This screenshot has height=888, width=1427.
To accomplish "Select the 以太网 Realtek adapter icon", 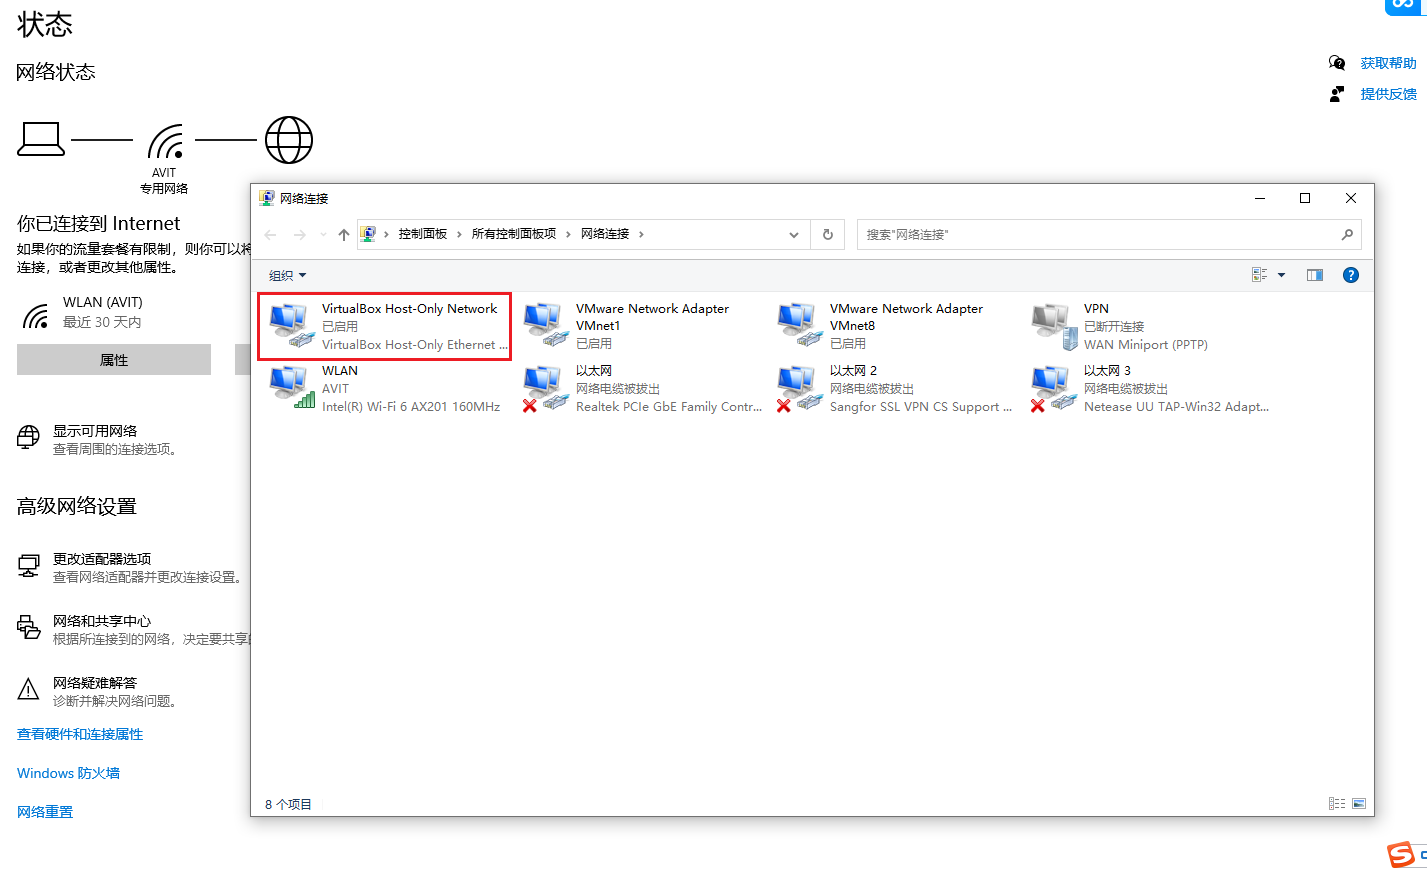I will (545, 388).
